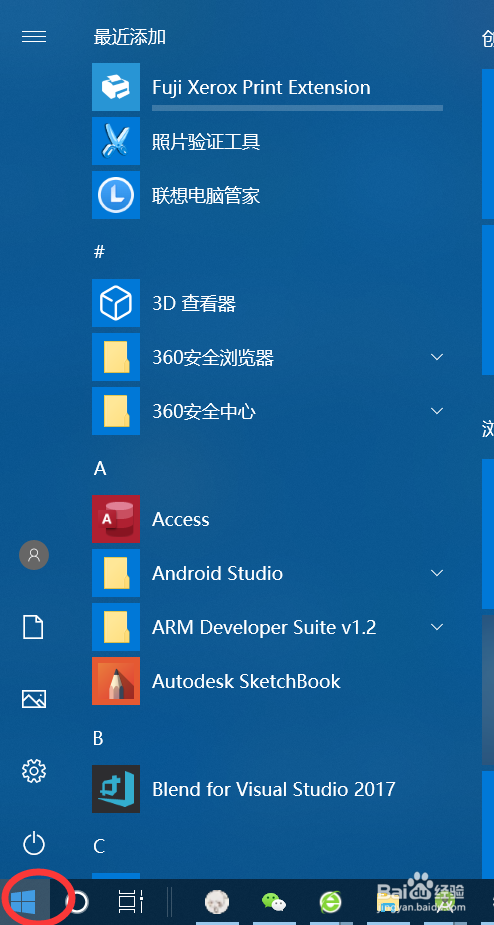Open Settings via the gear icon
Screen dimensions: 494x925
click(34, 771)
